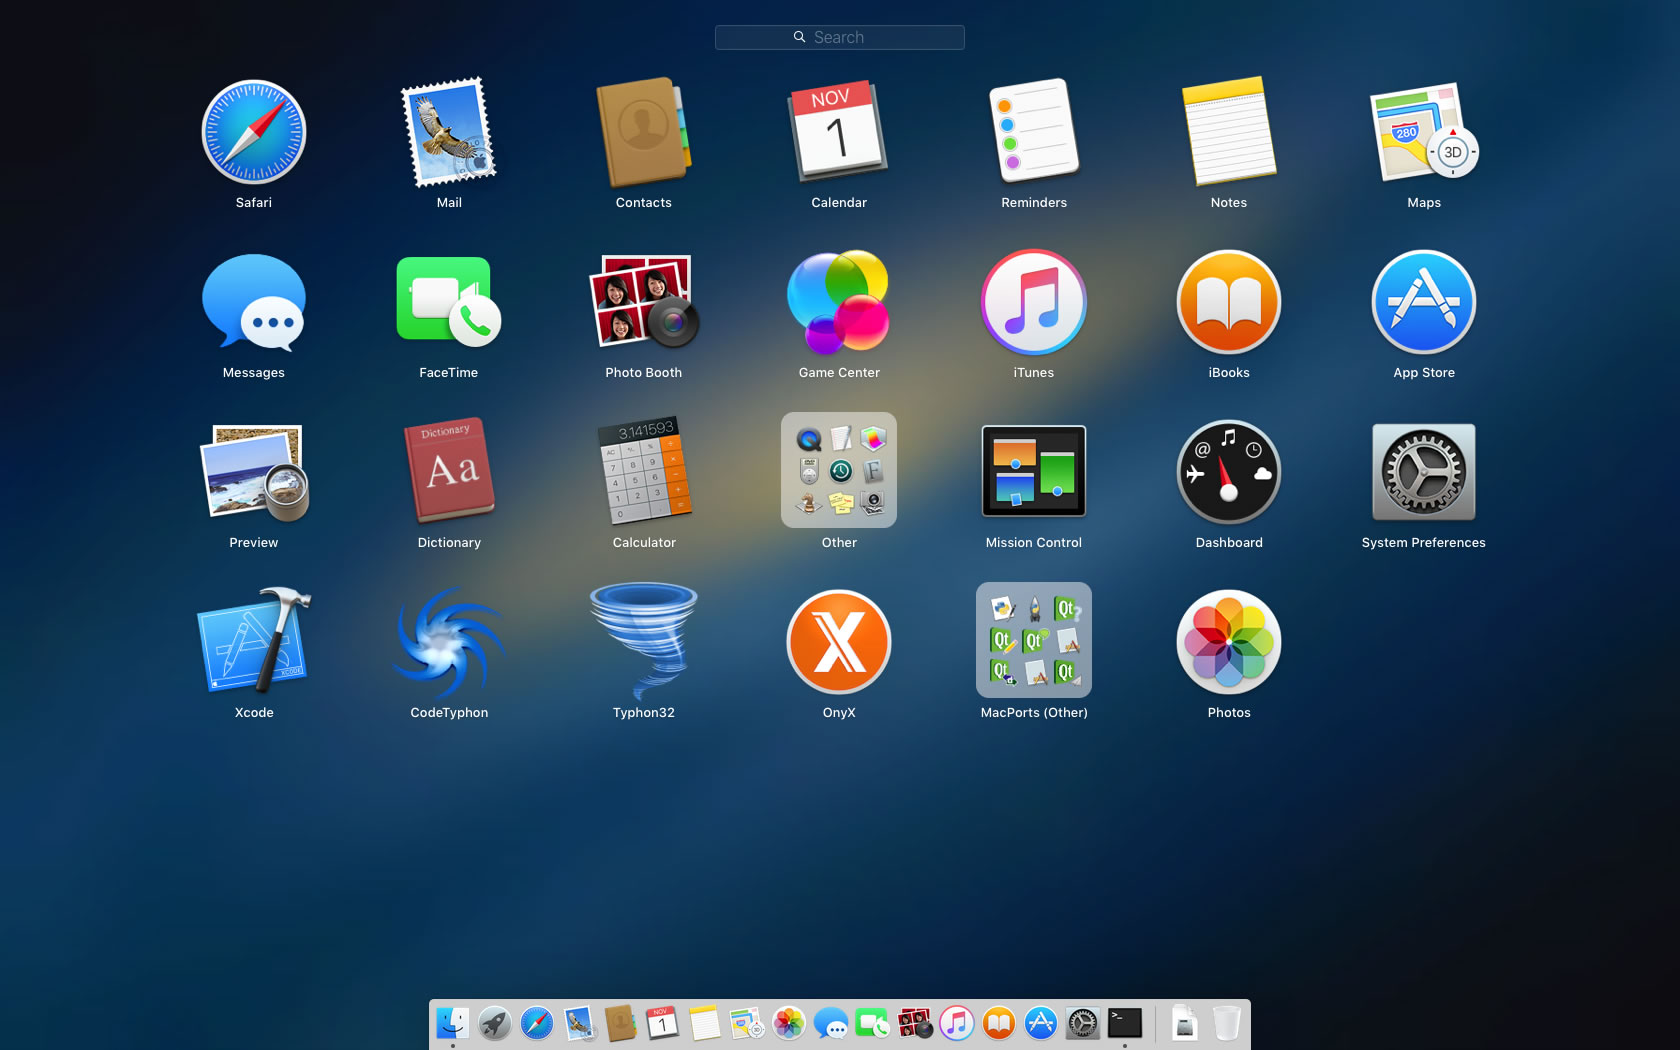Open Terminal from the Dock
The image size is (1680, 1050).
click(1125, 1023)
